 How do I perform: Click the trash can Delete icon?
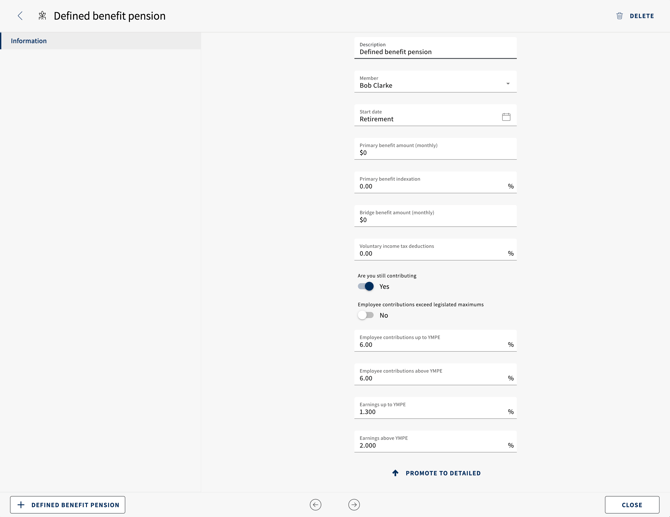619,16
